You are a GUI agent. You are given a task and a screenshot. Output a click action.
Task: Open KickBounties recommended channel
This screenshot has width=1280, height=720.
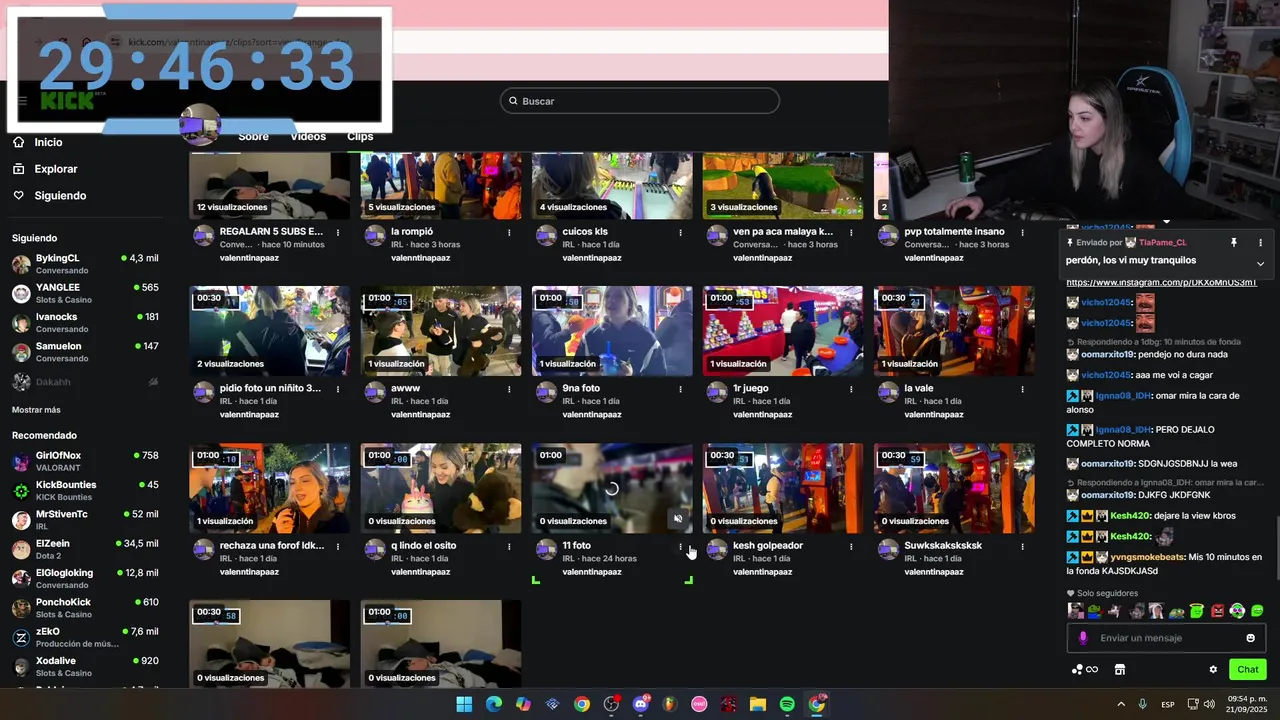[85, 490]
